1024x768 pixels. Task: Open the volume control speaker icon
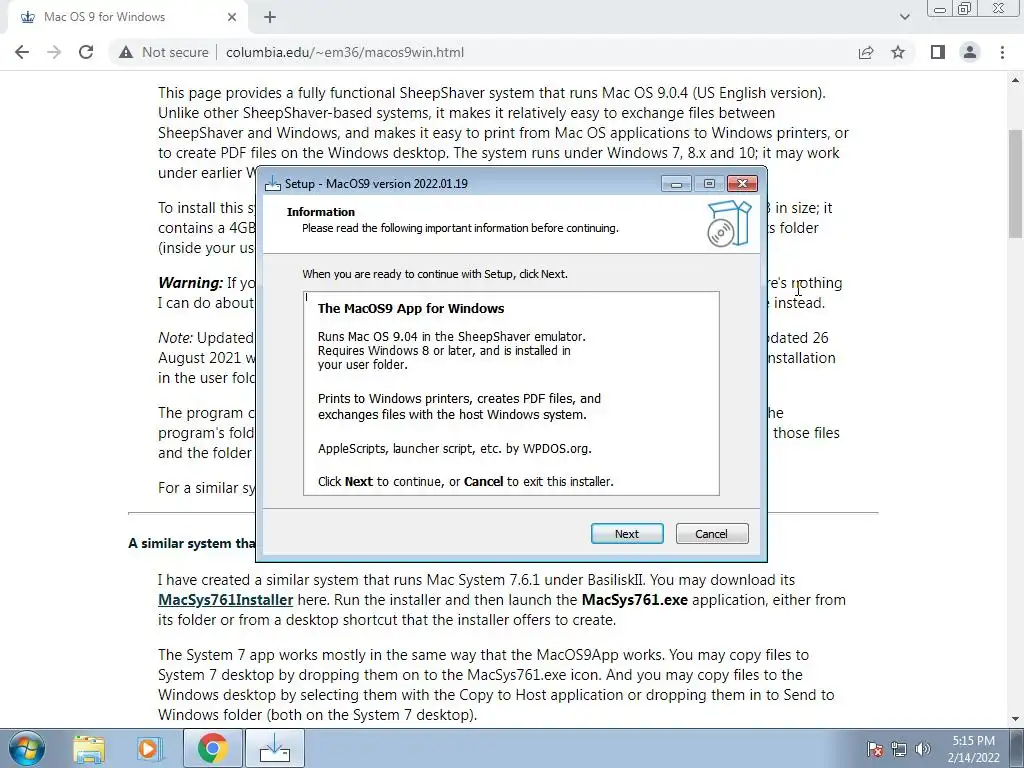(x=923, y=748)
